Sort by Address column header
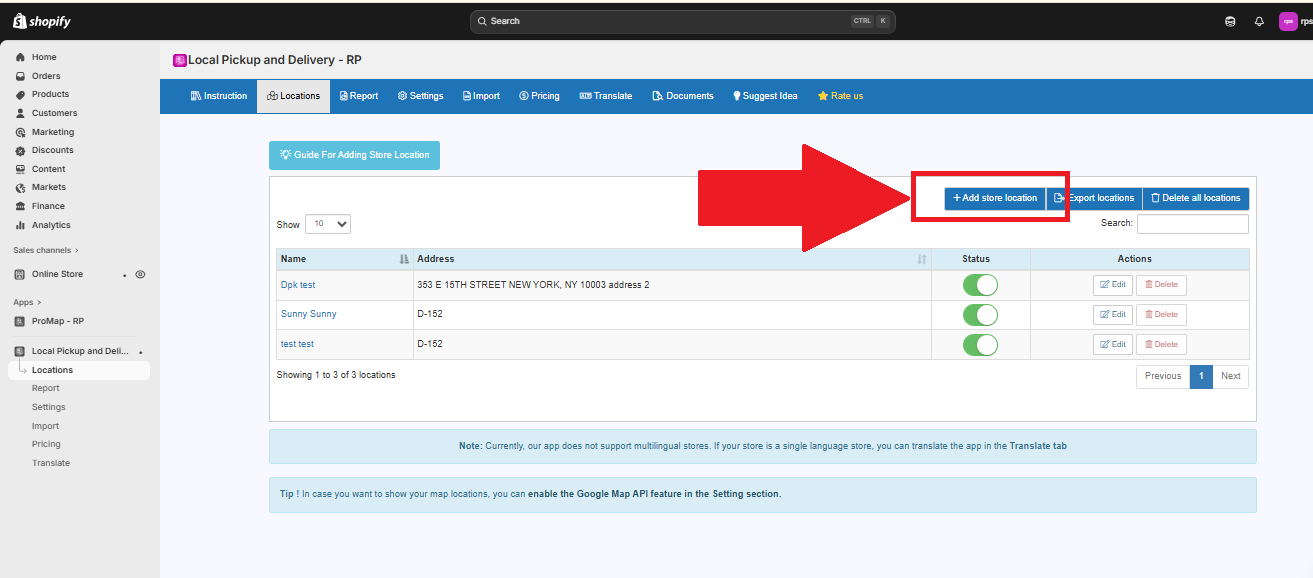The height and width of the screenshot is (578, 1313). (672, 259)
